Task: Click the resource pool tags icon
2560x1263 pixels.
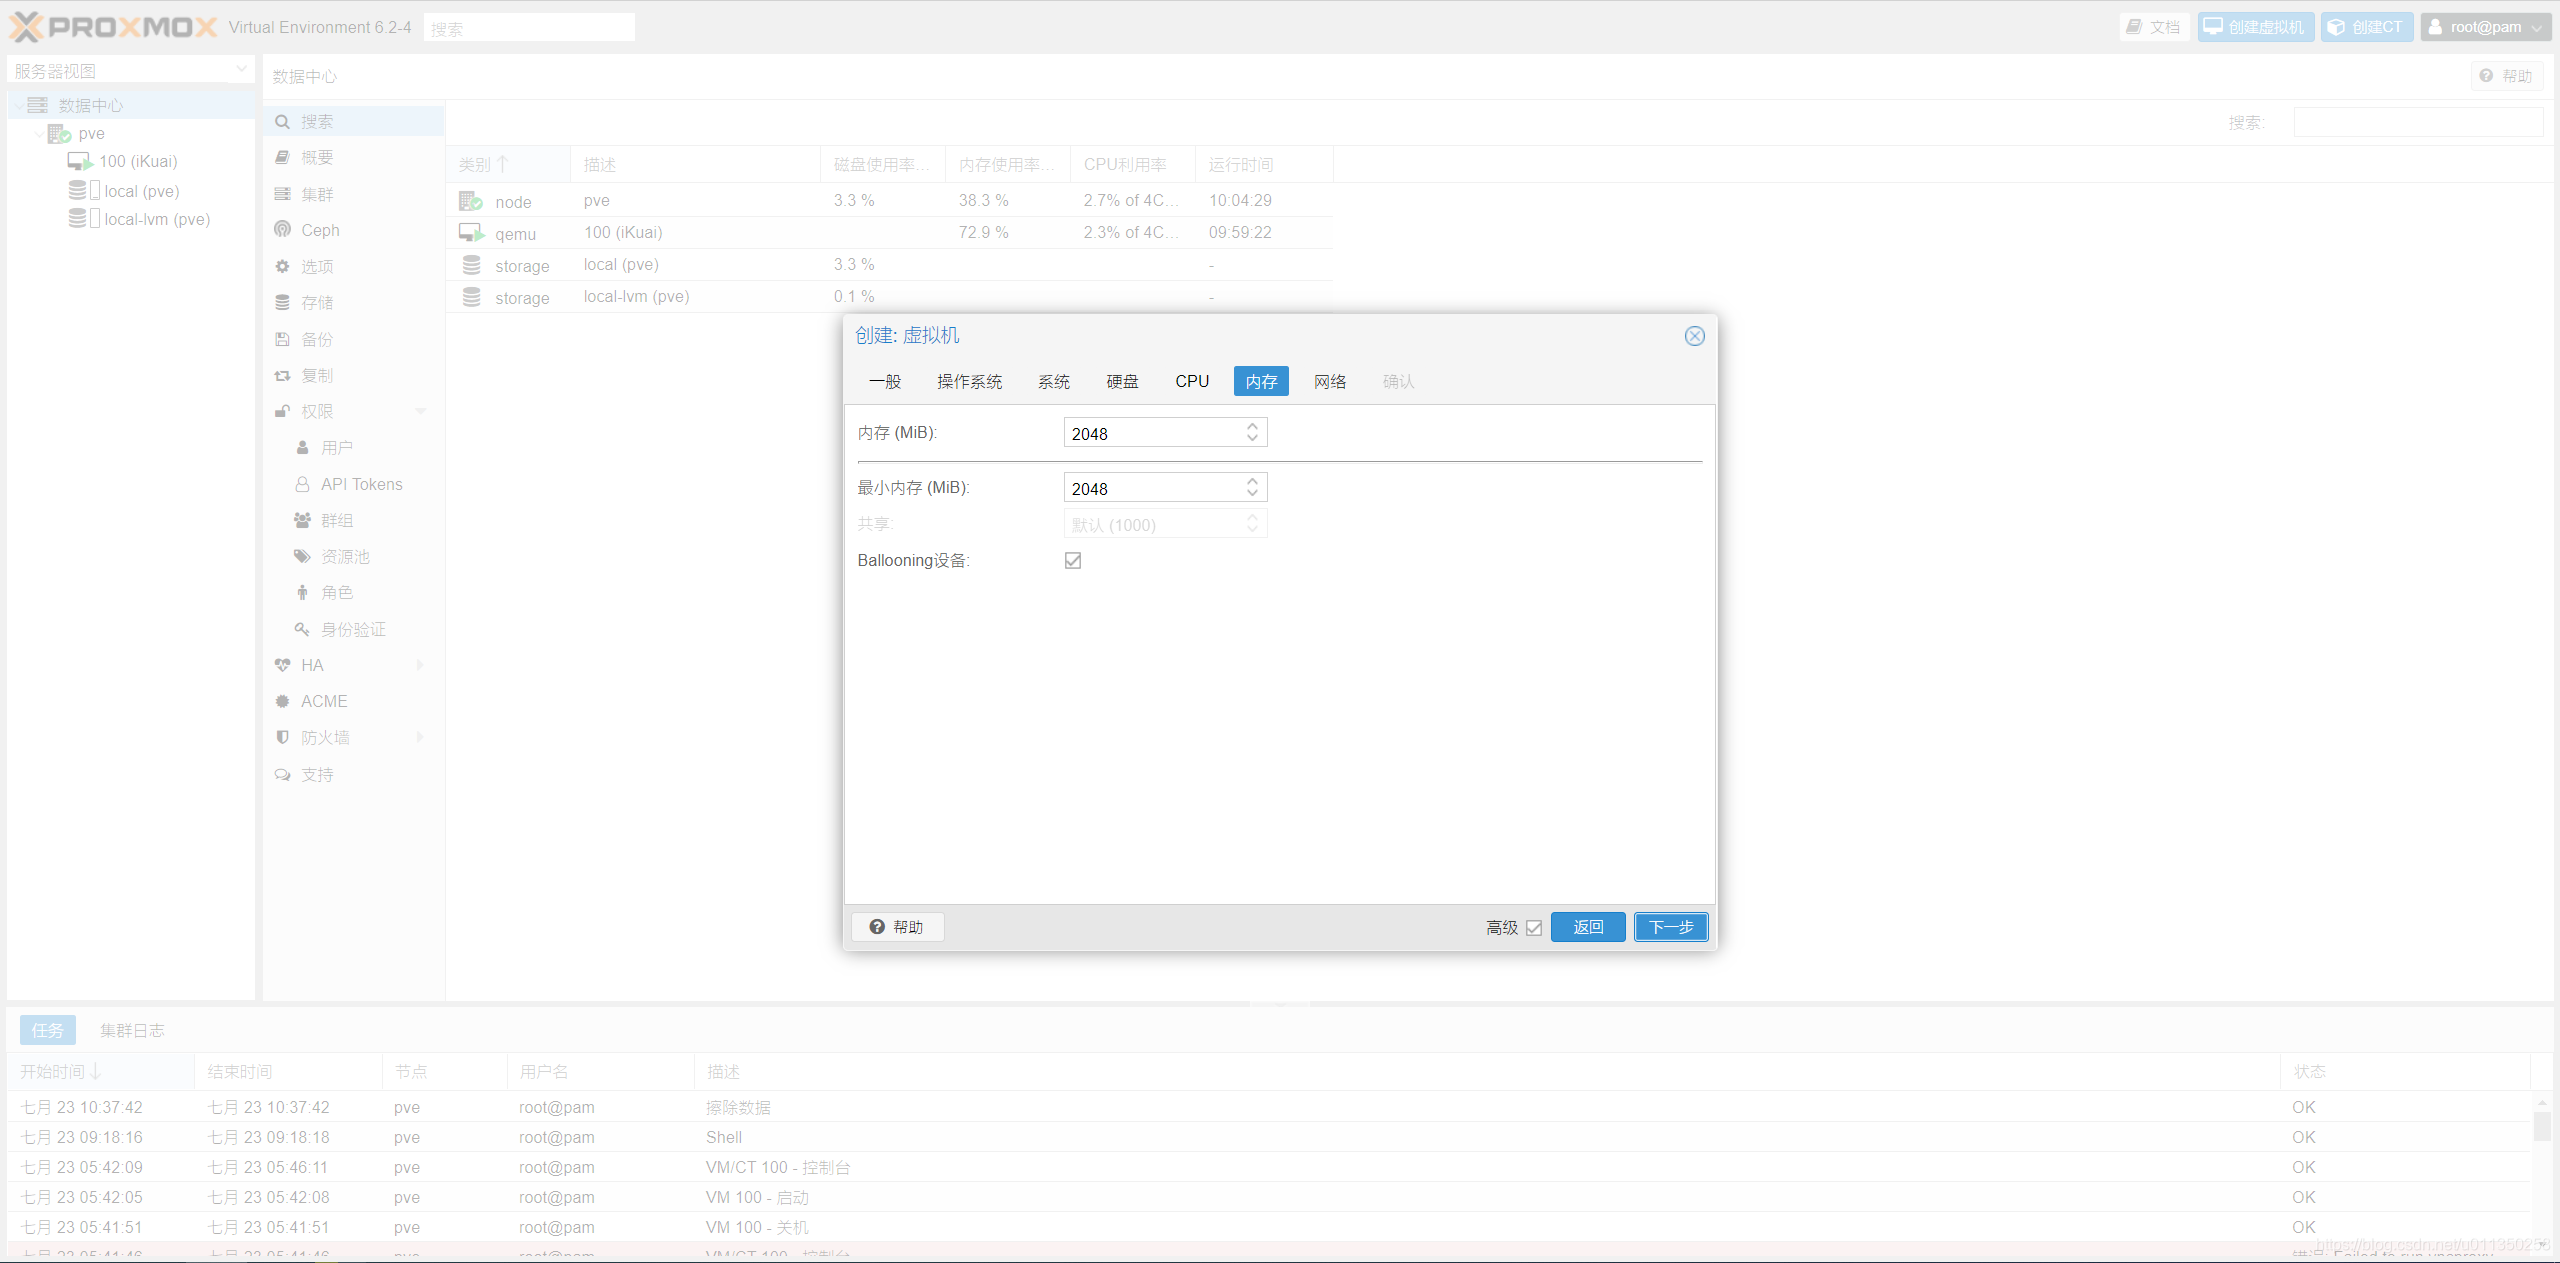Action: click(x=302, y=556)
